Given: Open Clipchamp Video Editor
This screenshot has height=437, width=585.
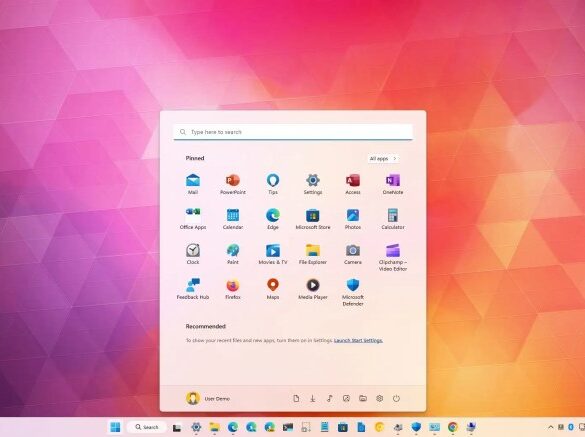Looking at the screenshot, I should tap(392, 257).
